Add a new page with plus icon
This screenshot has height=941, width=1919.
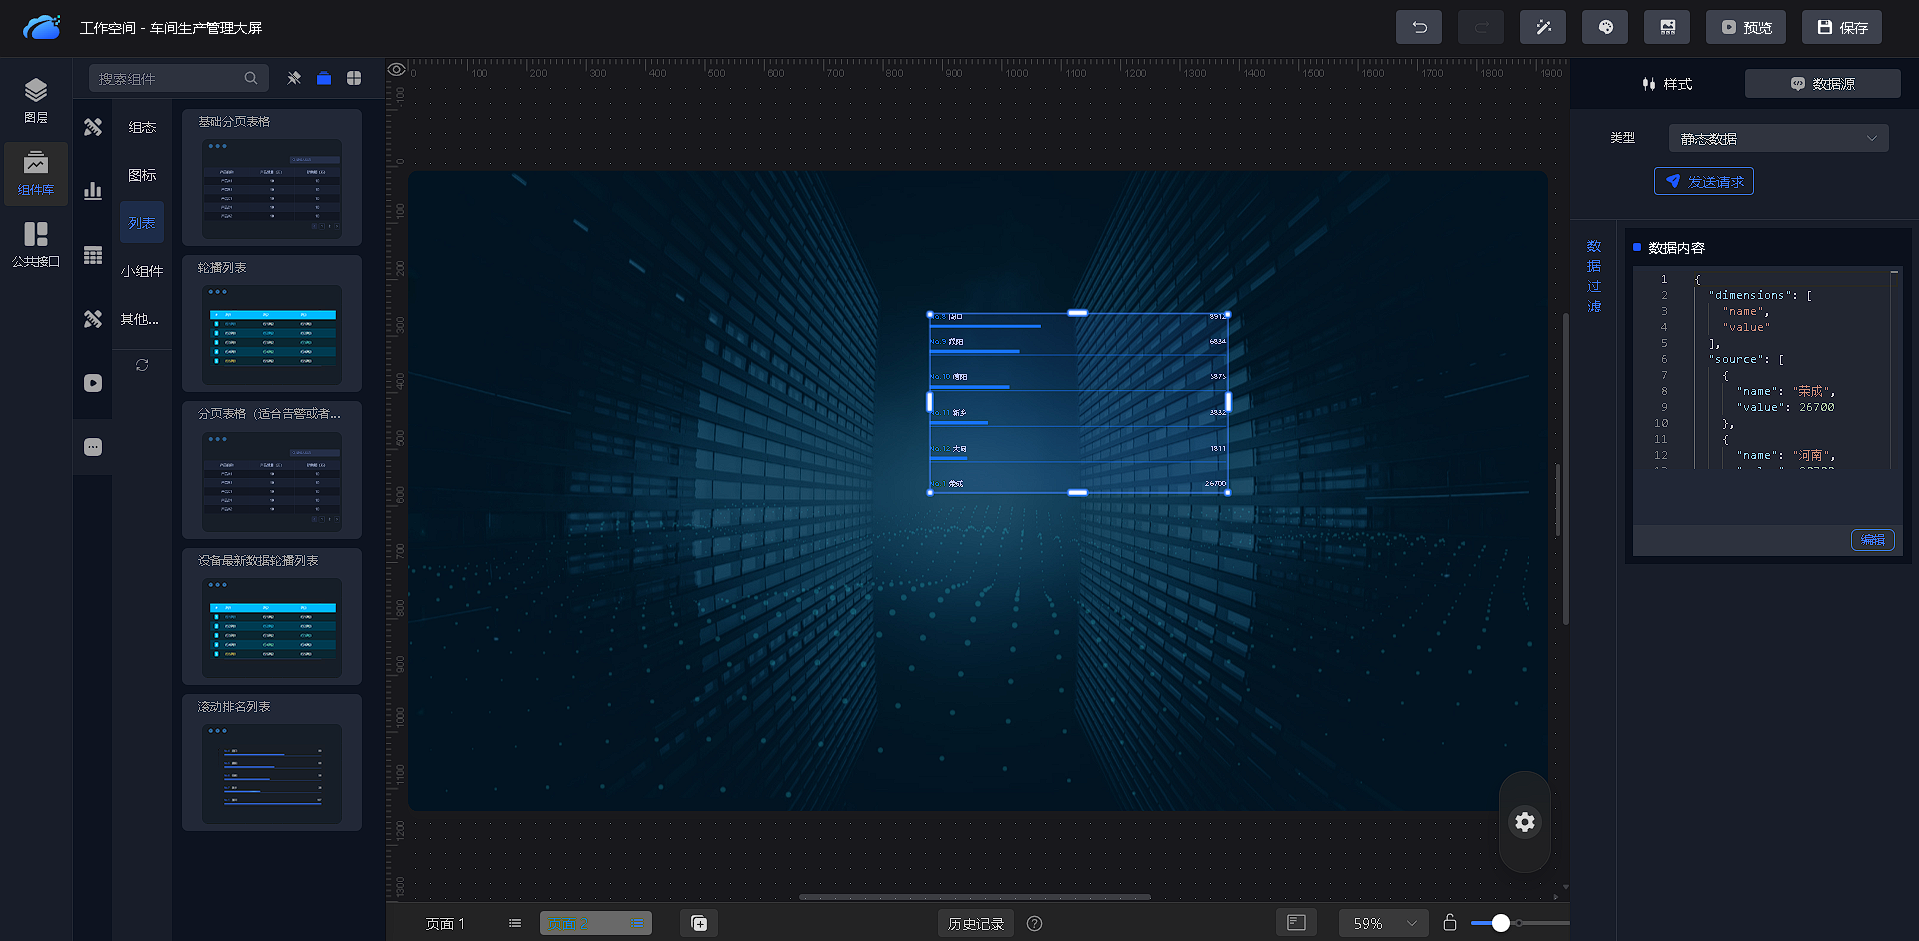(699, 923)
